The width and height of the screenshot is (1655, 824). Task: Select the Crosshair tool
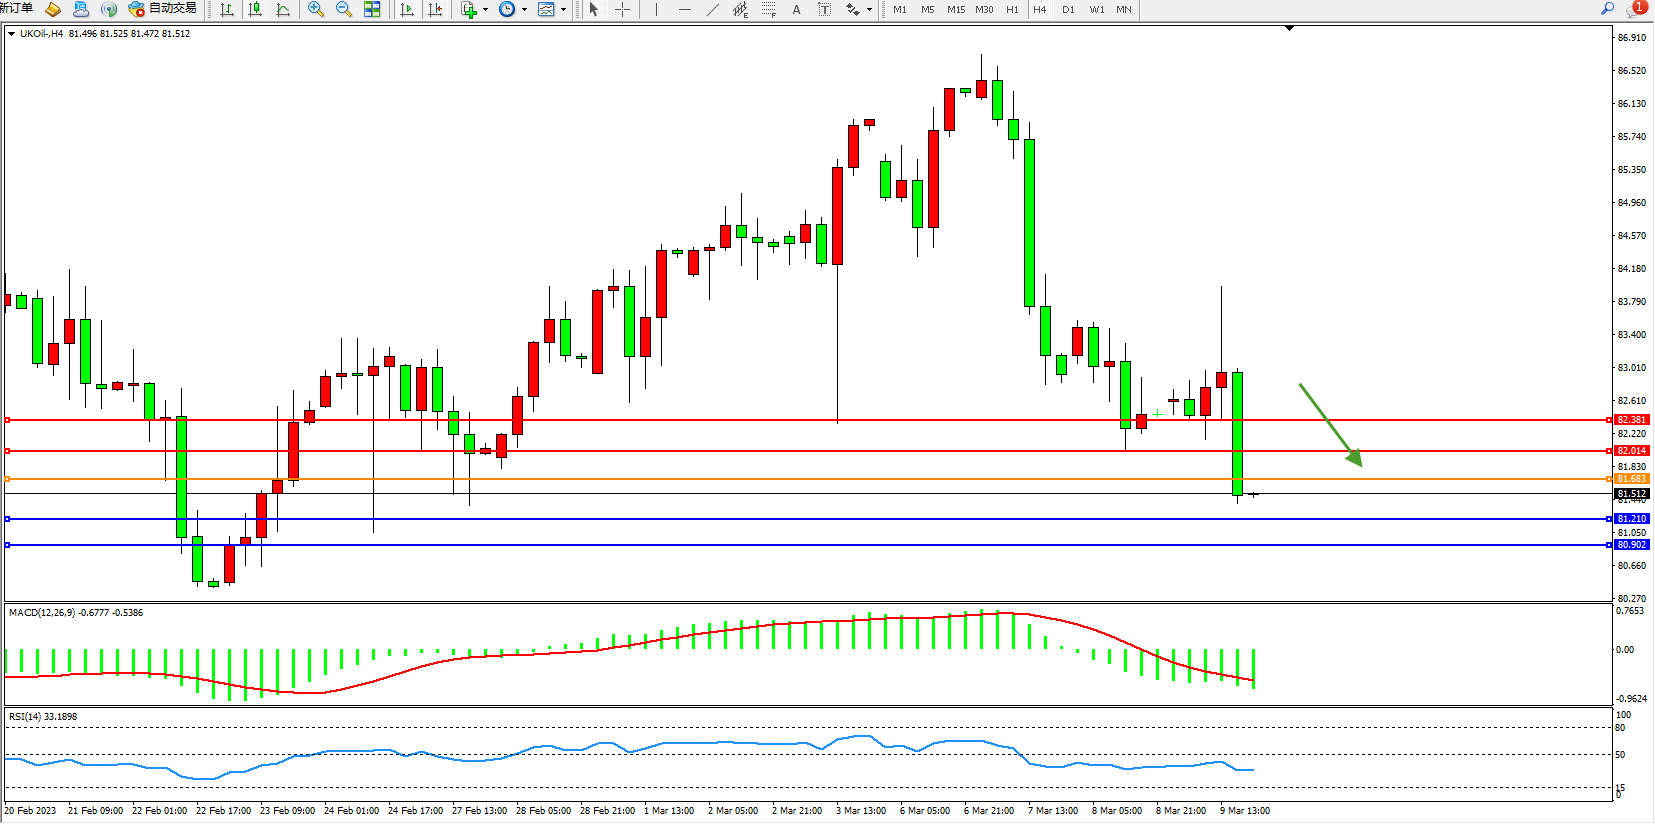pos(622,9)
